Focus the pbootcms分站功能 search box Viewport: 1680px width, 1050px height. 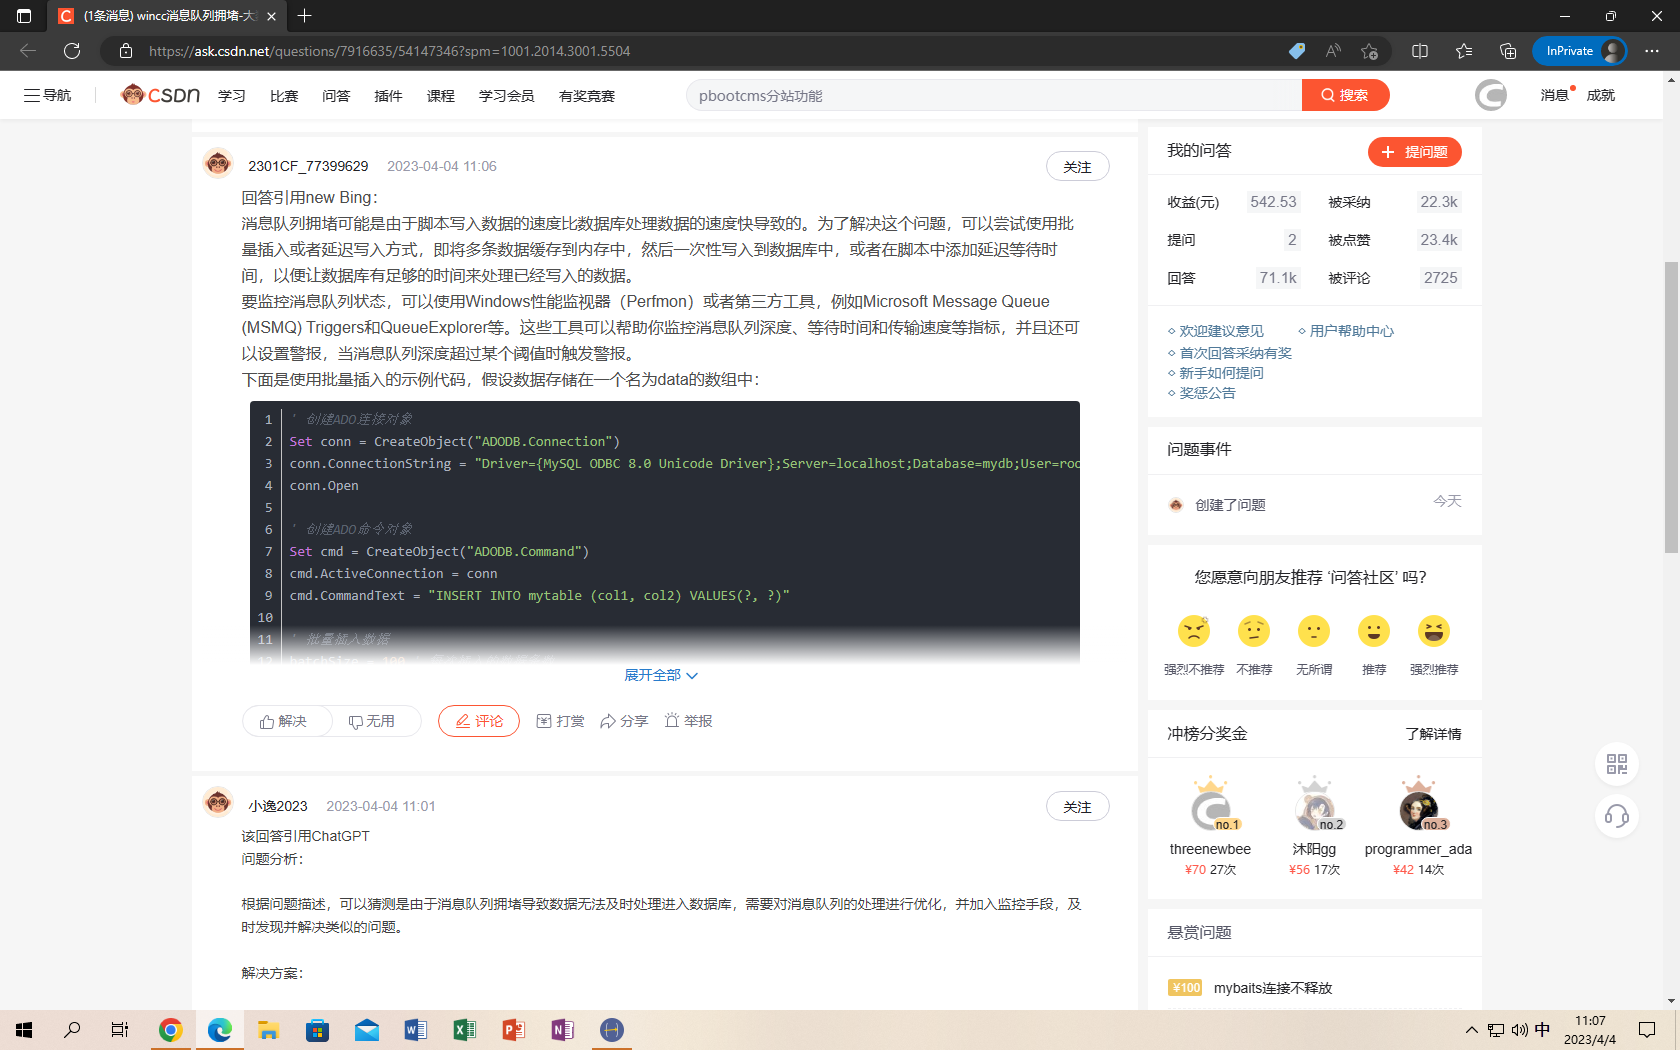994,95
